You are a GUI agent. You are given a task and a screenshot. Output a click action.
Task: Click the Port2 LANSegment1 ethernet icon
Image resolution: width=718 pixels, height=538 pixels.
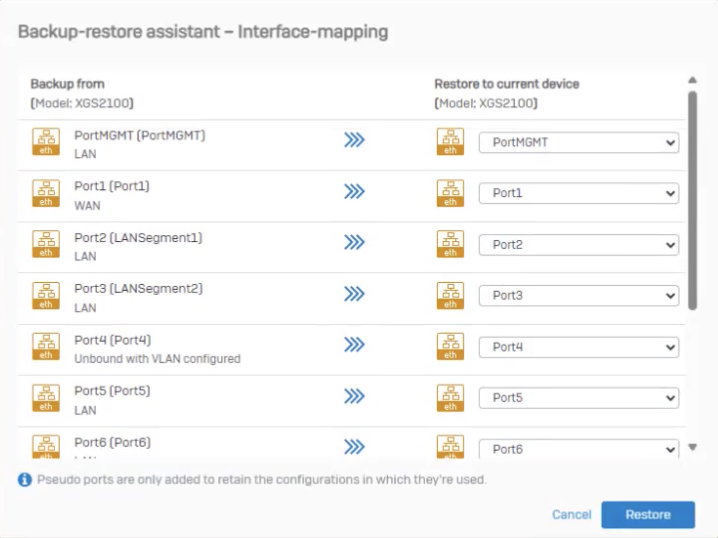pos(46,245)
